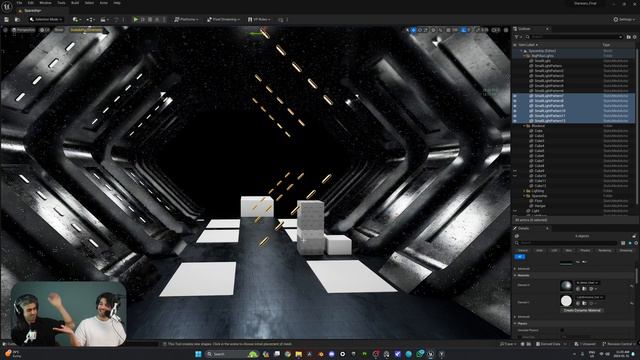The image size is (640, 360).
Task: Open the VP Roles dropdown
Action: pos(259,19)
